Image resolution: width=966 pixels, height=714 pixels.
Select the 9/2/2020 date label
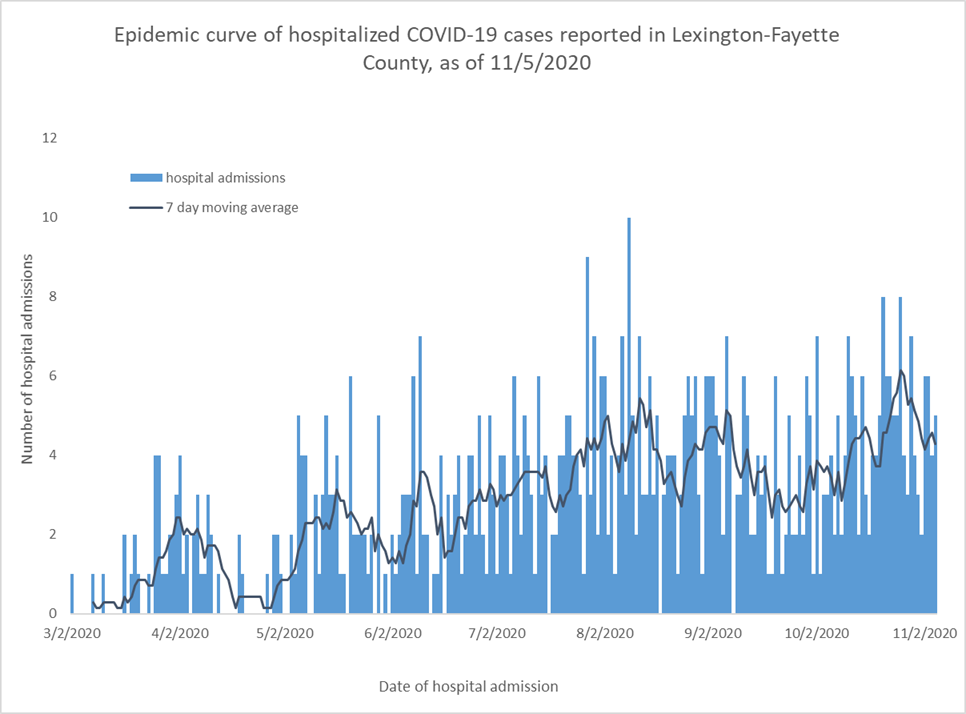[712, 633]
